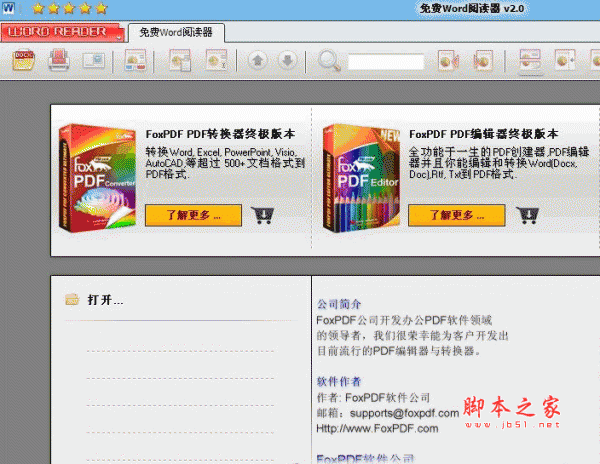Click the page with left arrow icon

tap(565, 60)
